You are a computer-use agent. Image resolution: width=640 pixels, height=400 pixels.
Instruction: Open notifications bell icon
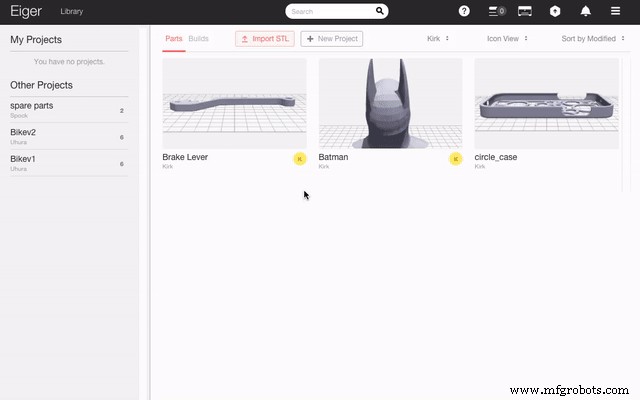click(x=586, y=11)
